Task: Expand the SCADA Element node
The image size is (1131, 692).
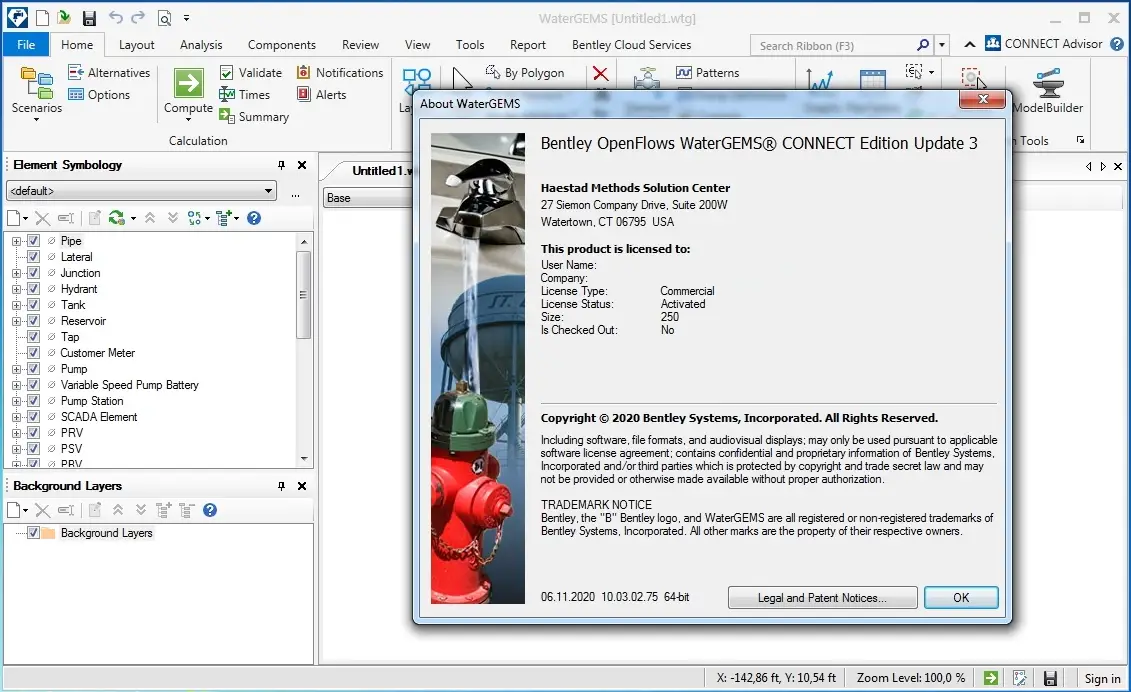Action: [17, 416]
